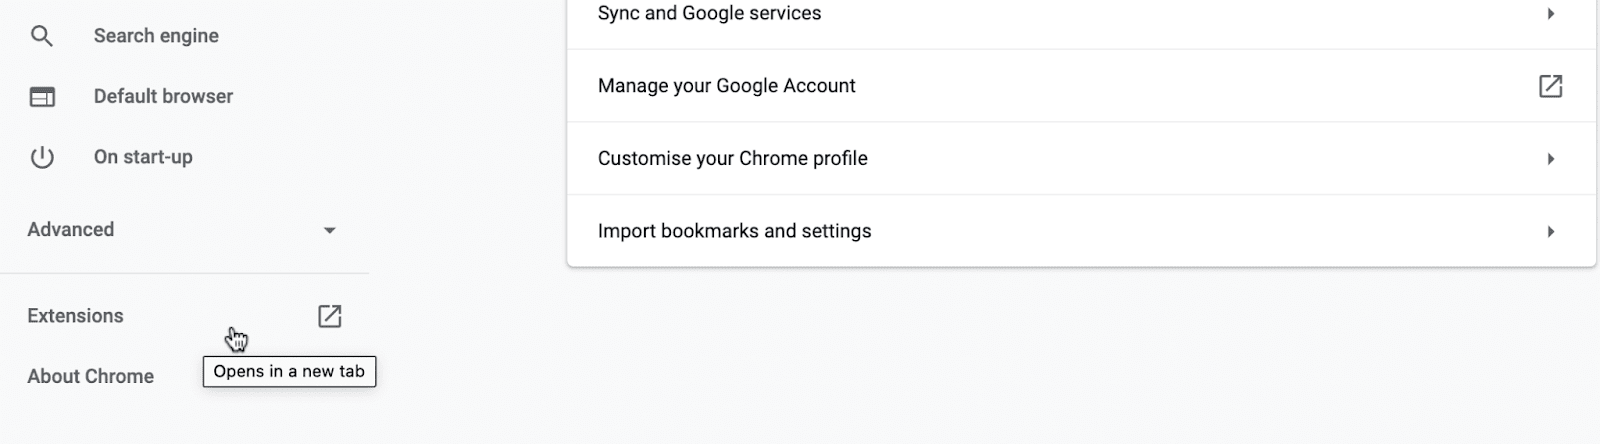
Task: Click Manage your Google Account external-link icon
Action: click(1550, 86)
